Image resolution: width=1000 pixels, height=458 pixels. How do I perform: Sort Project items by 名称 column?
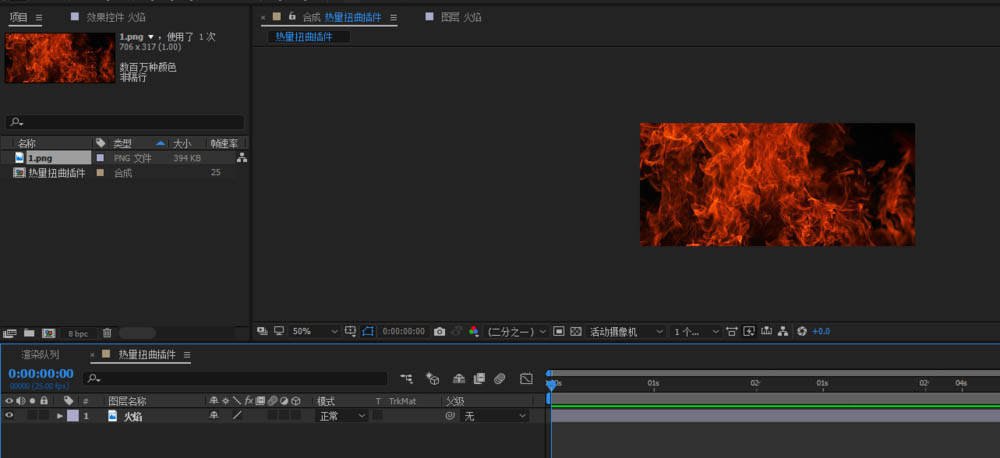[27, 144]
